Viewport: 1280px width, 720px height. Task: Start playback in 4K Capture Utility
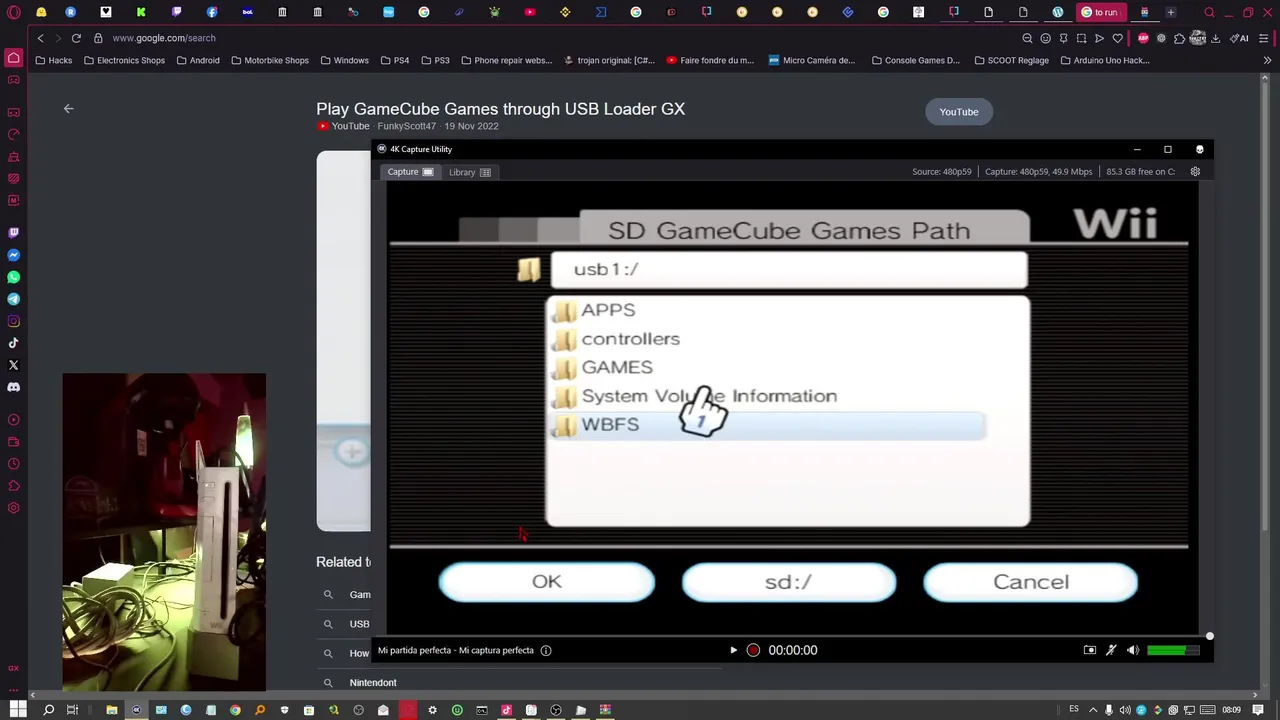733,650
